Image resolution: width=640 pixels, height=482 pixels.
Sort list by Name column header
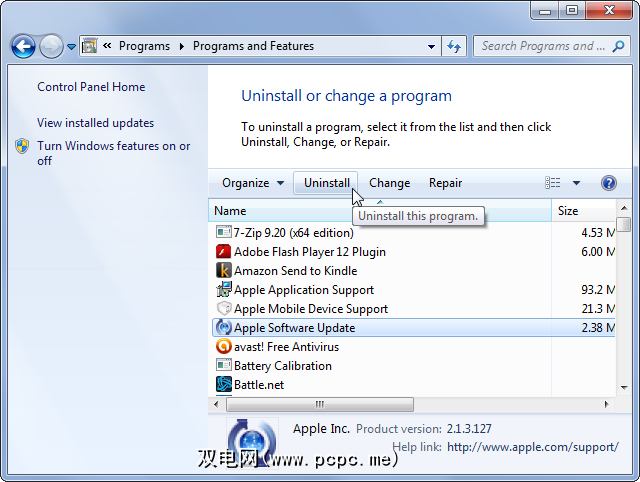click(380, 211)
